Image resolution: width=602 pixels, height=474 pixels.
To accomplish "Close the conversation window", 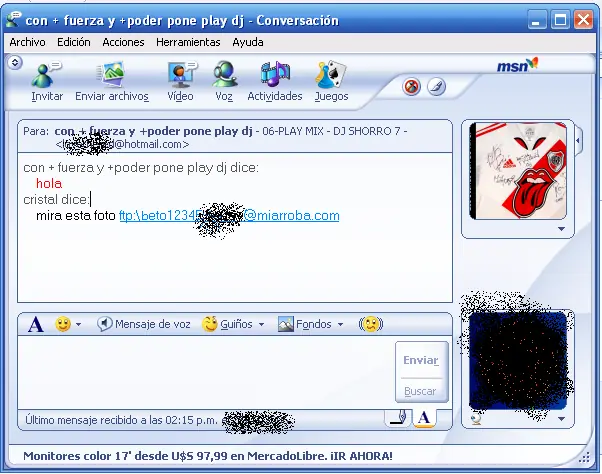I will point(583,20).
